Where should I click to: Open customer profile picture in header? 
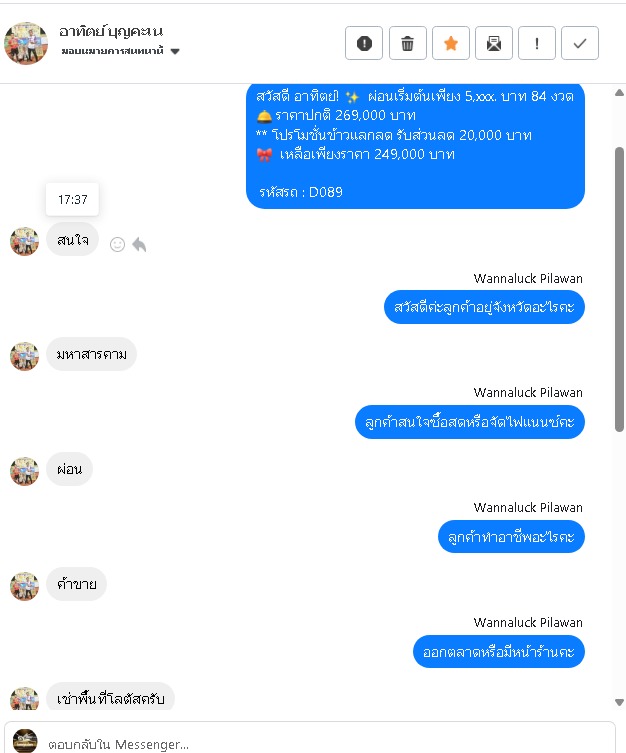(x=26, y=43)
